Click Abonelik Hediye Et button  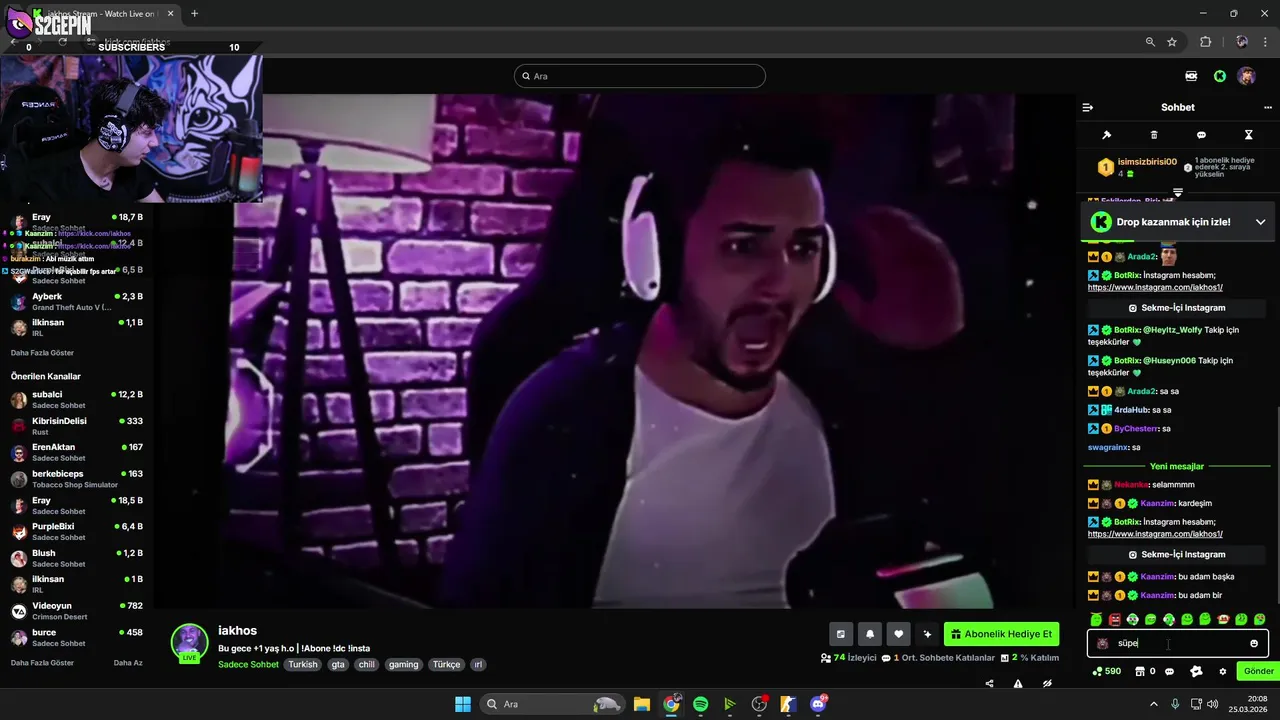point(1001,634)
